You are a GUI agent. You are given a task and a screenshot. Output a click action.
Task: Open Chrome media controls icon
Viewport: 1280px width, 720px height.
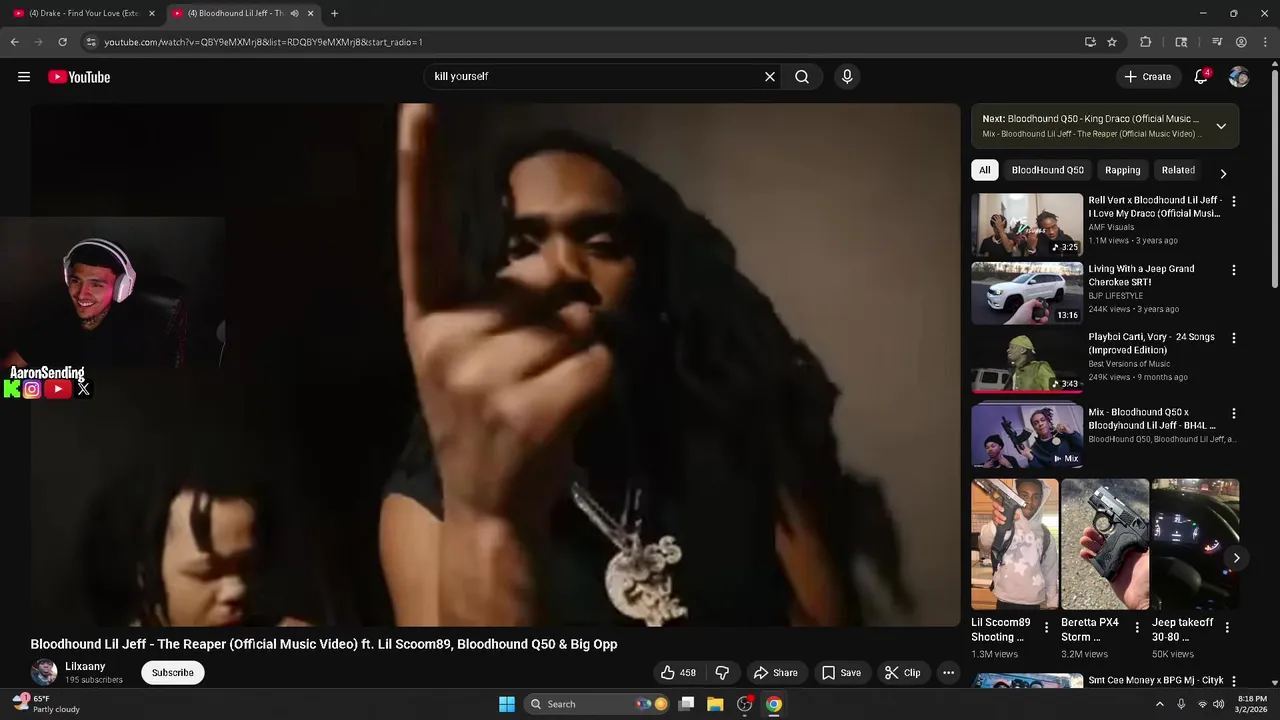pos(1217,42)
